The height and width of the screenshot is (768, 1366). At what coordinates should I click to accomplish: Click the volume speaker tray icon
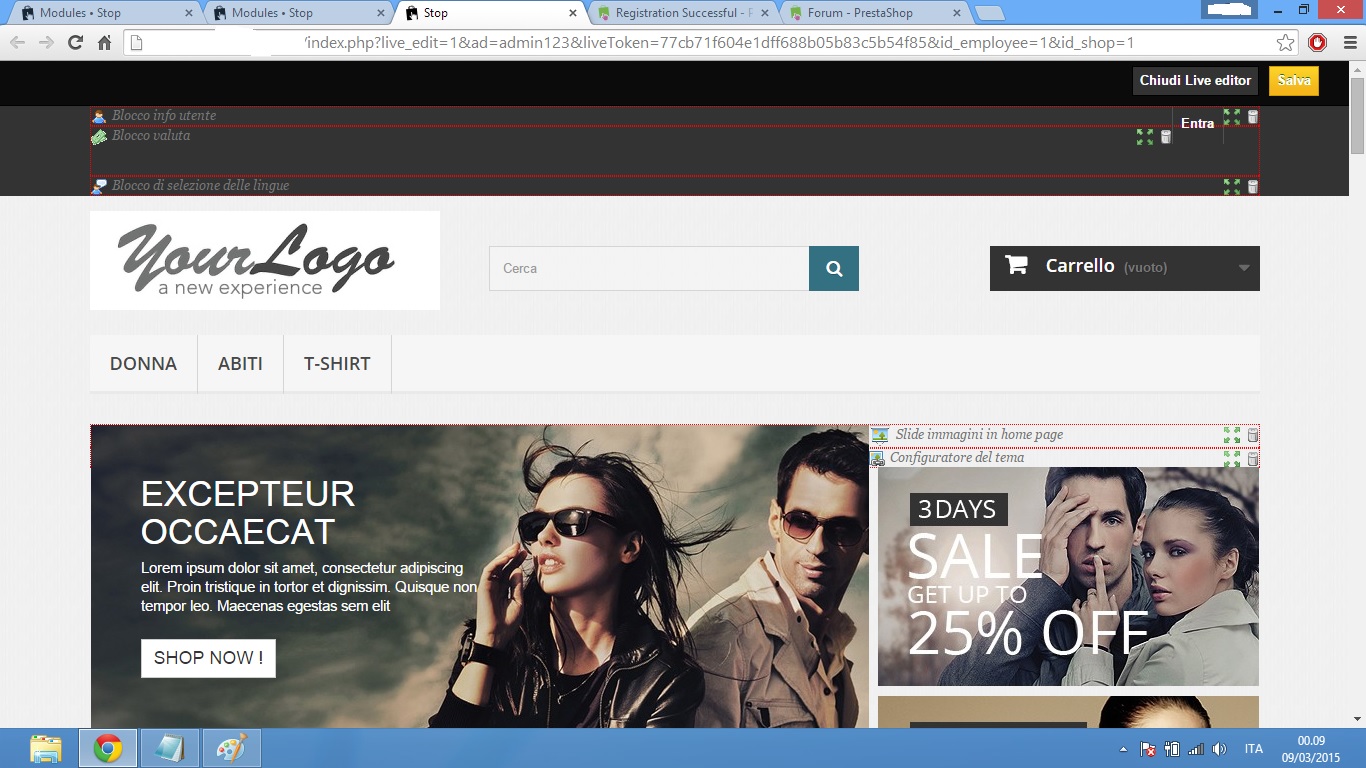[x=1219, y=749]
